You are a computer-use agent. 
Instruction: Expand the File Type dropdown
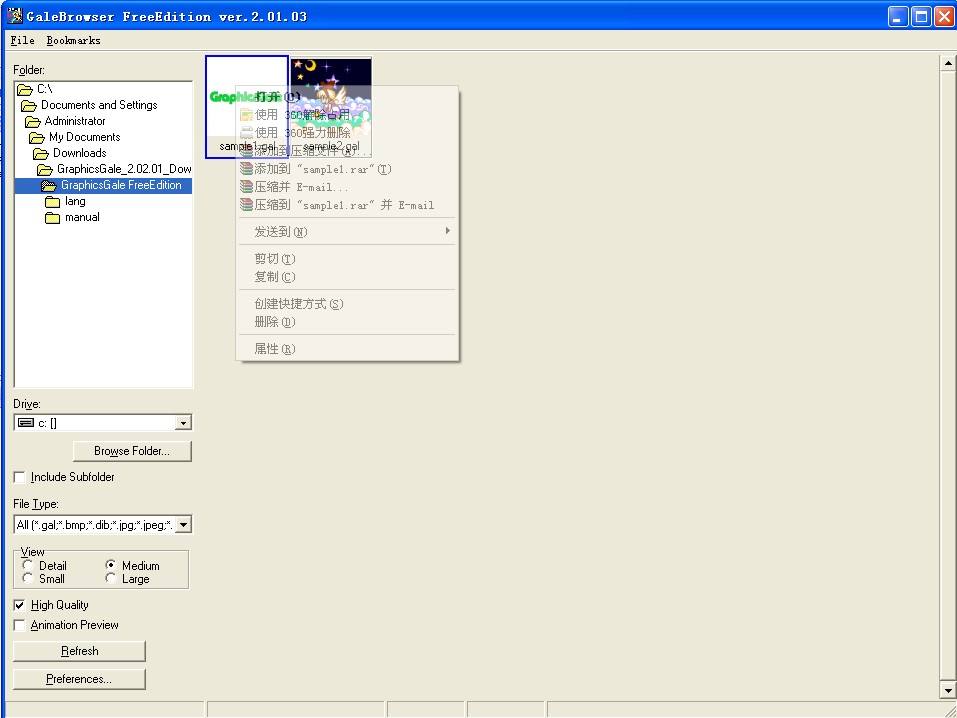pos(183,524)
